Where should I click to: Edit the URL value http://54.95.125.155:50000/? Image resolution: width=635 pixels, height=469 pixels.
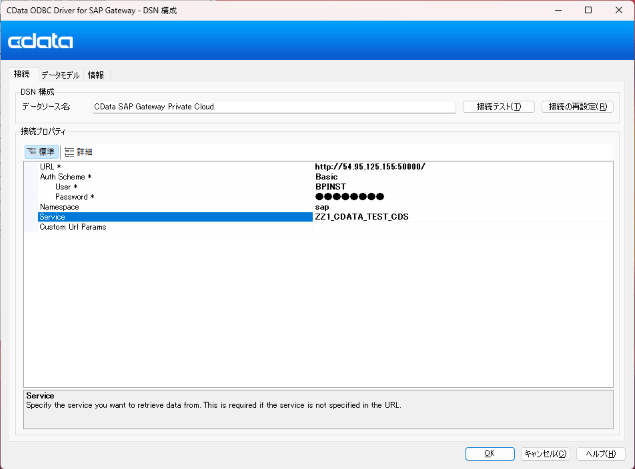tap(463, 166)
